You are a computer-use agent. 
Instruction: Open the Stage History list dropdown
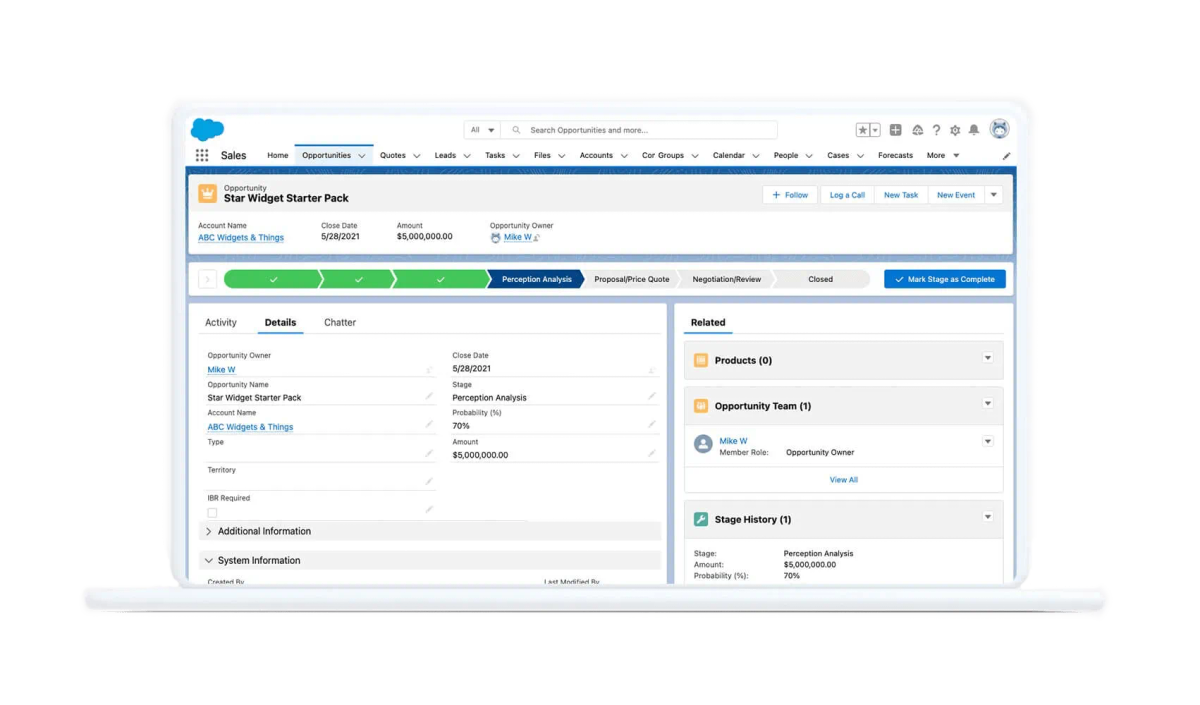click(987, 517)
